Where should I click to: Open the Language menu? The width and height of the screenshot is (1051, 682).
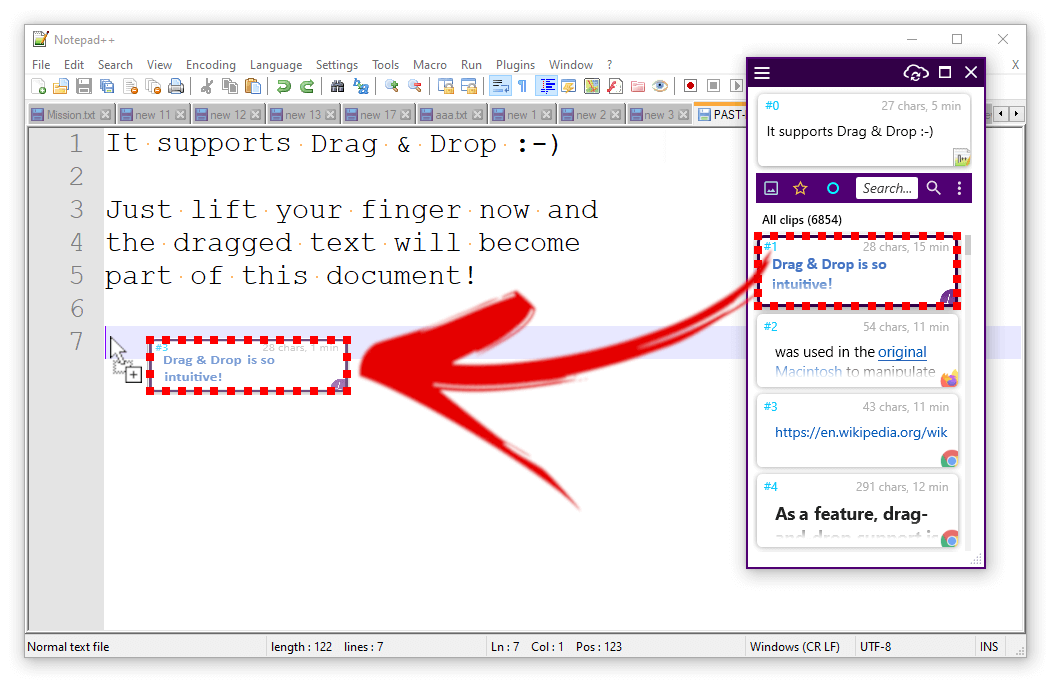275,65
